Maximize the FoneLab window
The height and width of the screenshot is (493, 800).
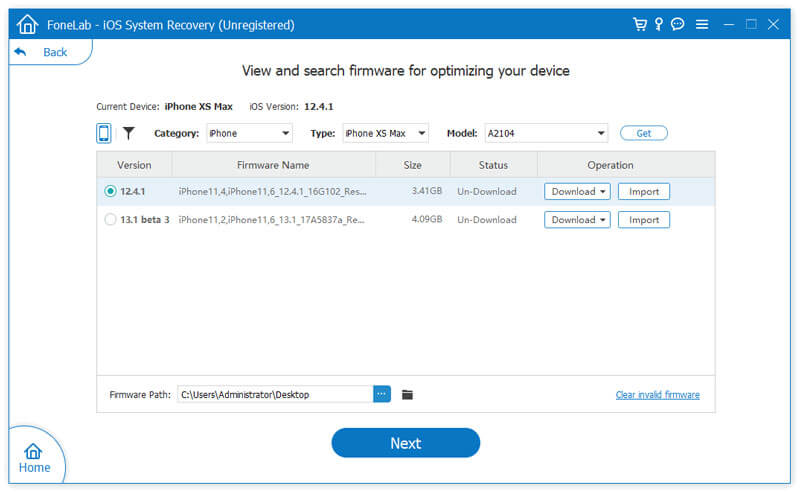click(751, 24)
